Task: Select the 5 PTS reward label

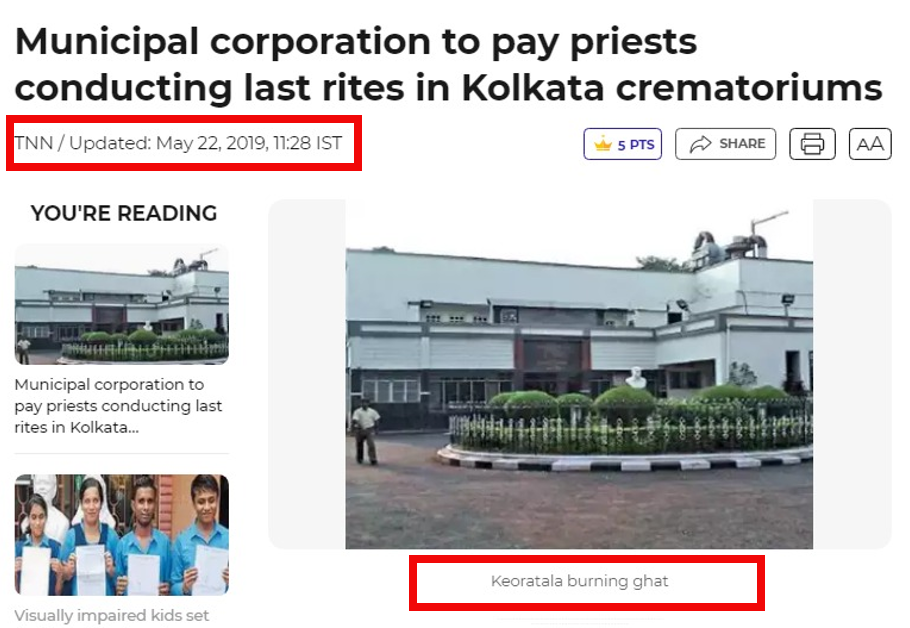Action: click(635, 145)
